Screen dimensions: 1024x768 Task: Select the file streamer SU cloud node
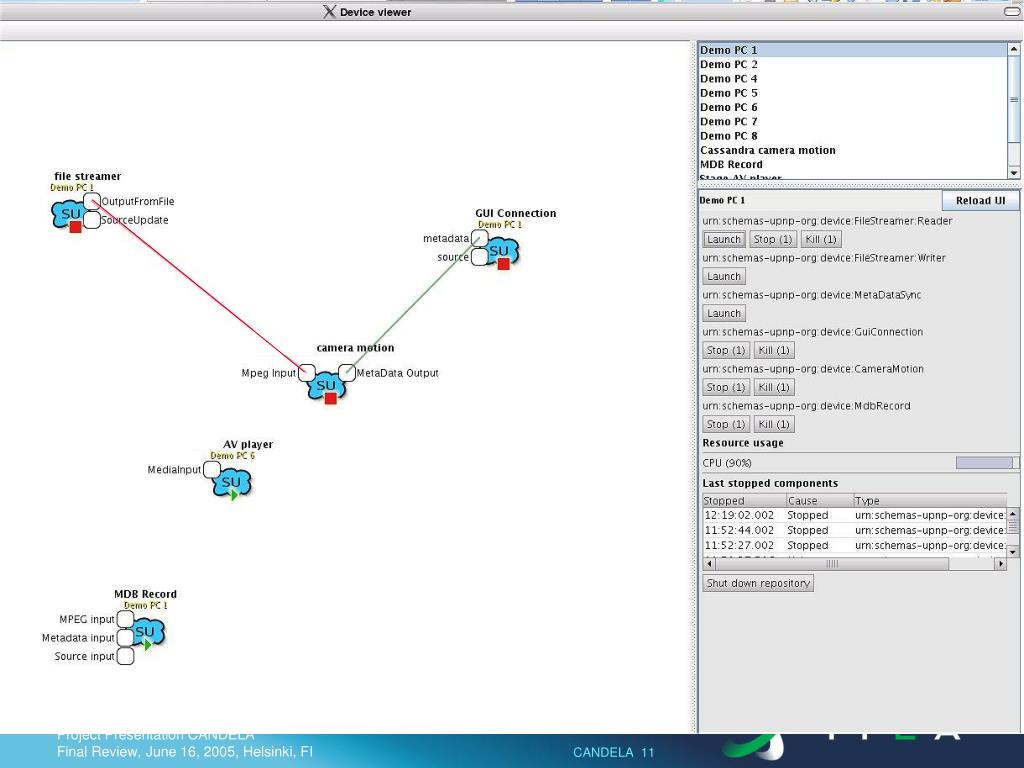click(69, 216)
